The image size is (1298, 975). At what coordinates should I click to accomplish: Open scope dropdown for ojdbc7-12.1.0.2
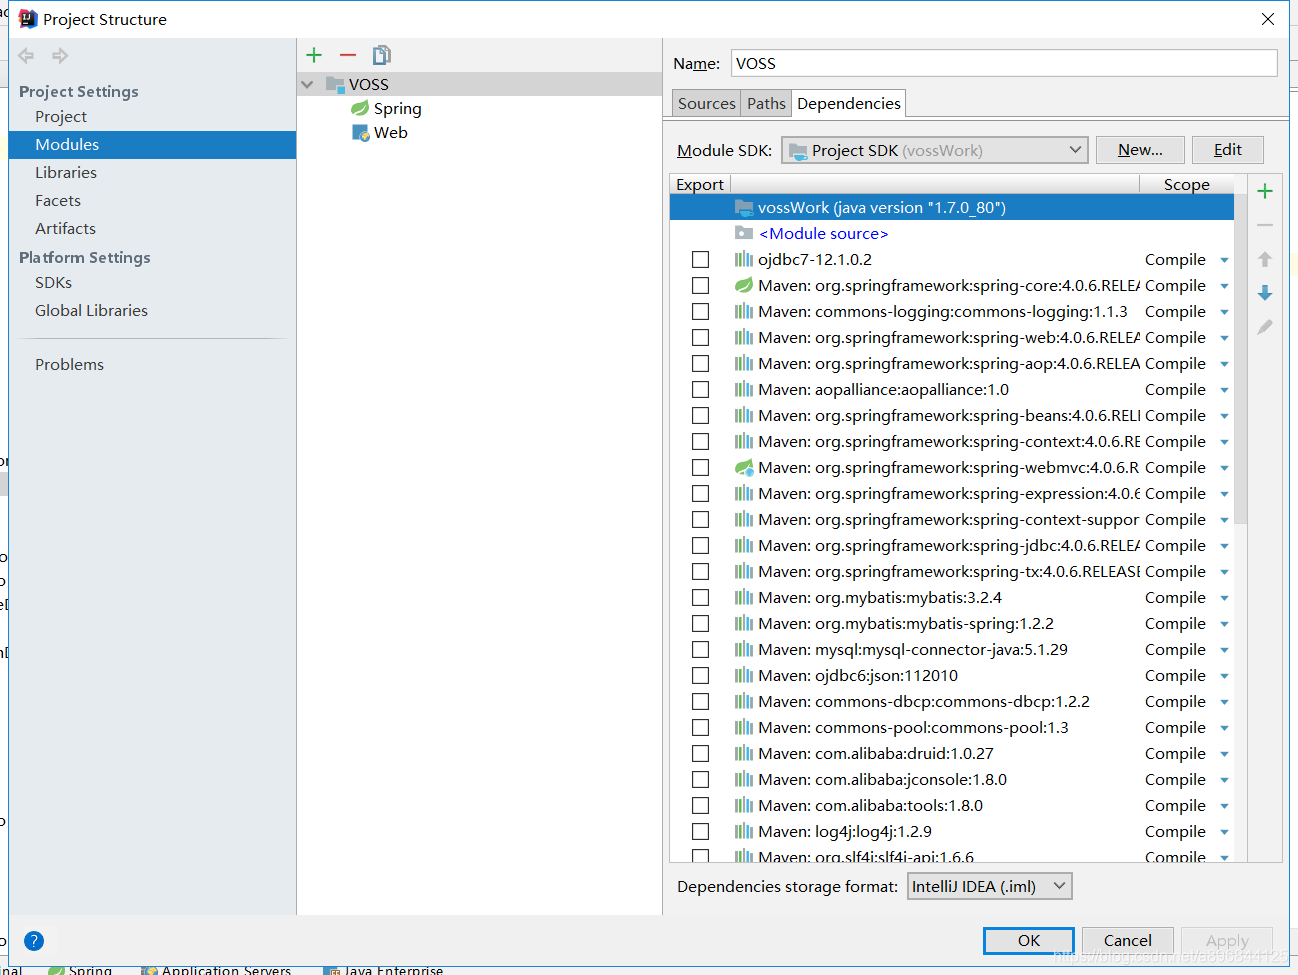tap(1224, 260)
